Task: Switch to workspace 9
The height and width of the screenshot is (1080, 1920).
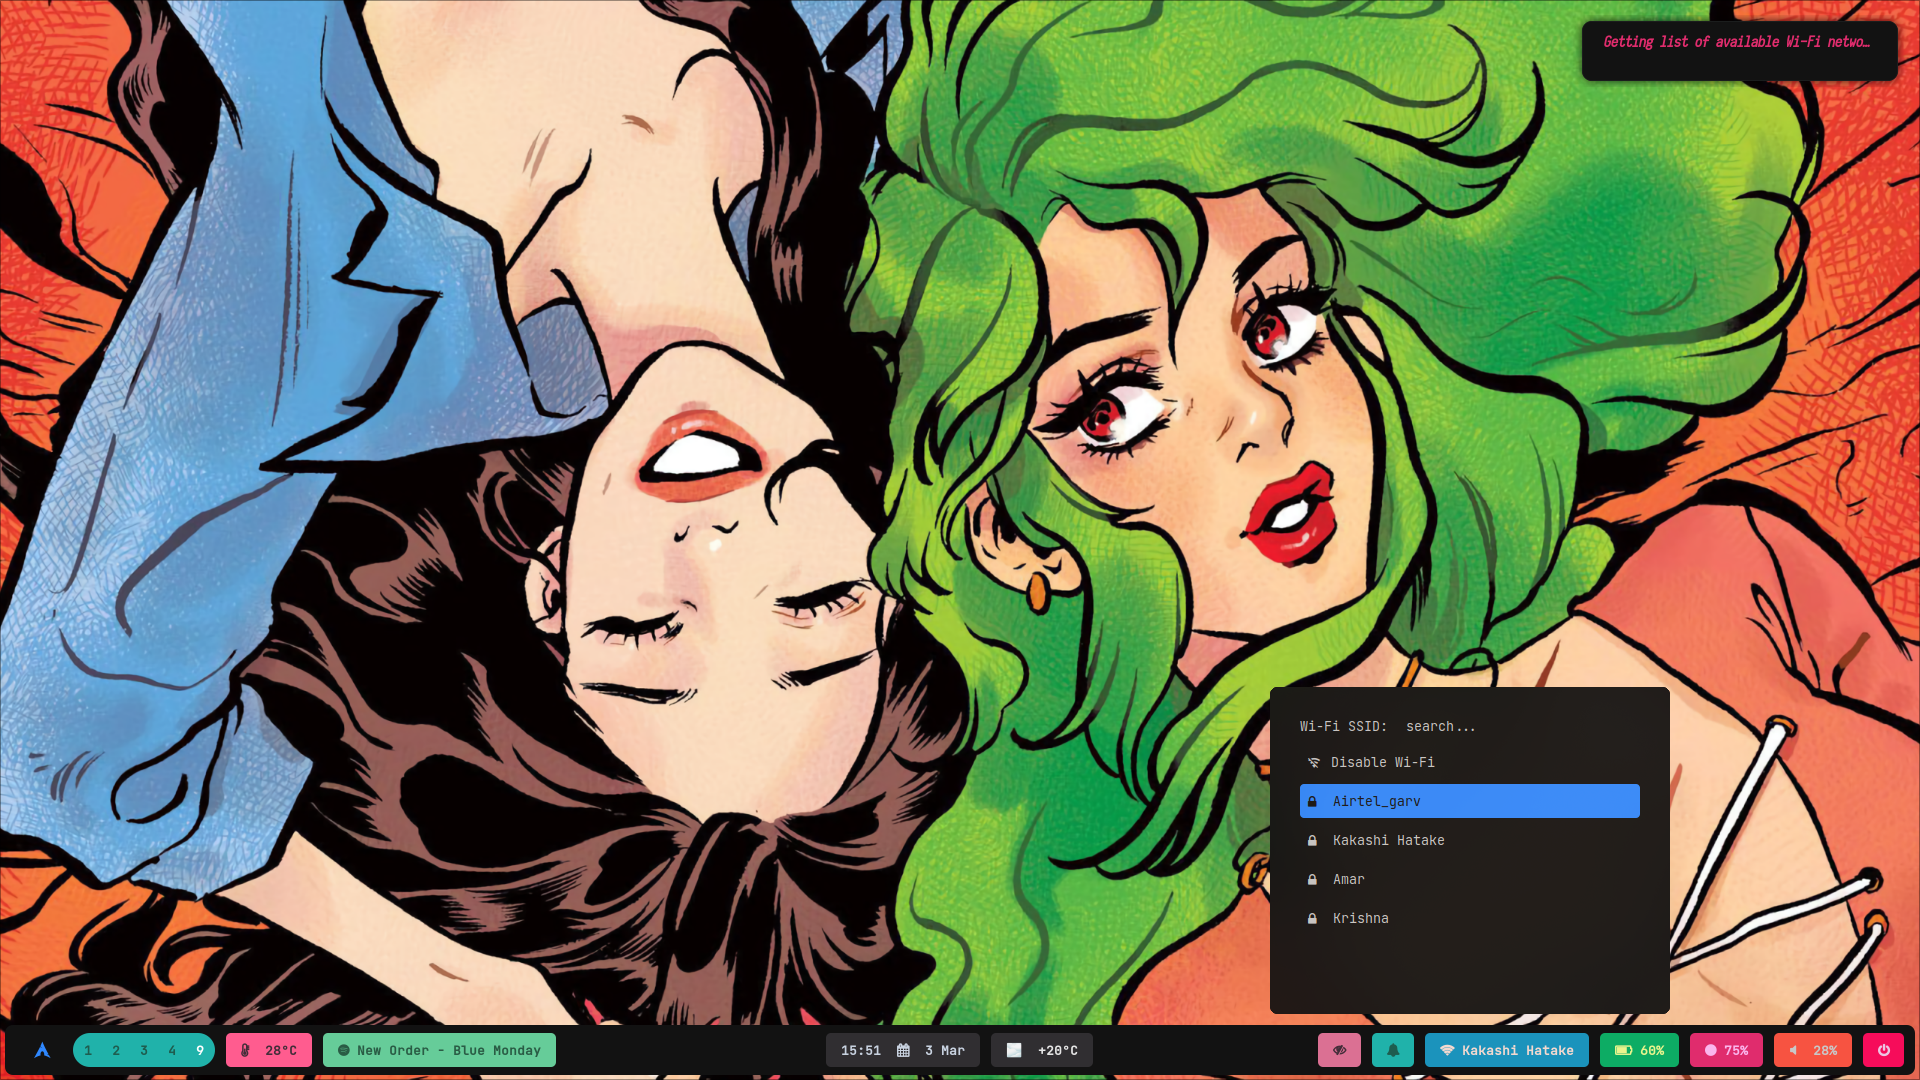Action: click(x=200, y=1050)
